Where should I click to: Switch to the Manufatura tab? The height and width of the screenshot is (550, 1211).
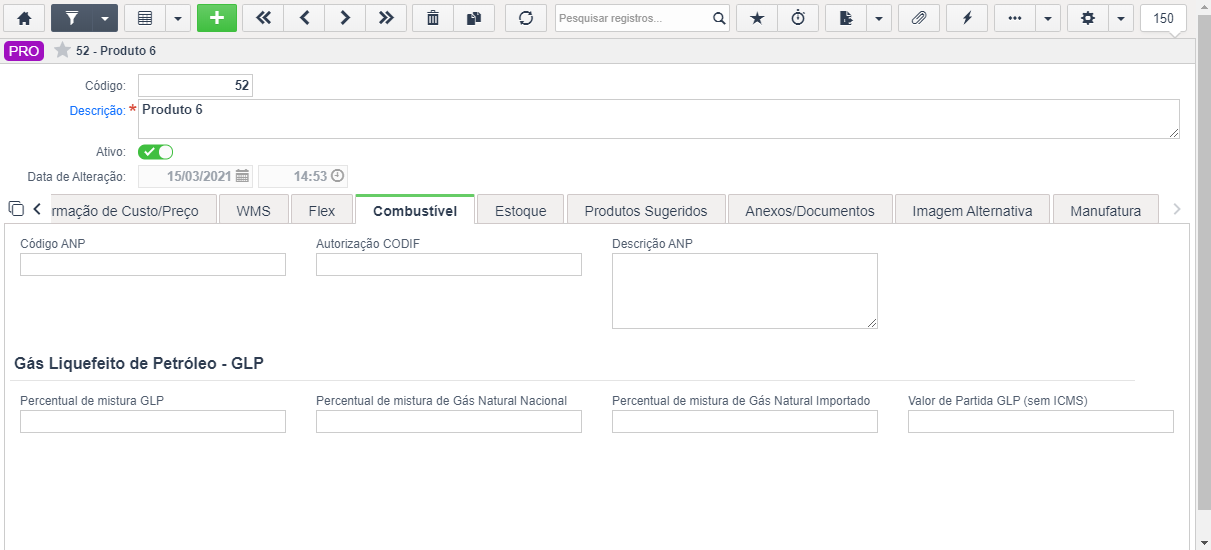1105,211
